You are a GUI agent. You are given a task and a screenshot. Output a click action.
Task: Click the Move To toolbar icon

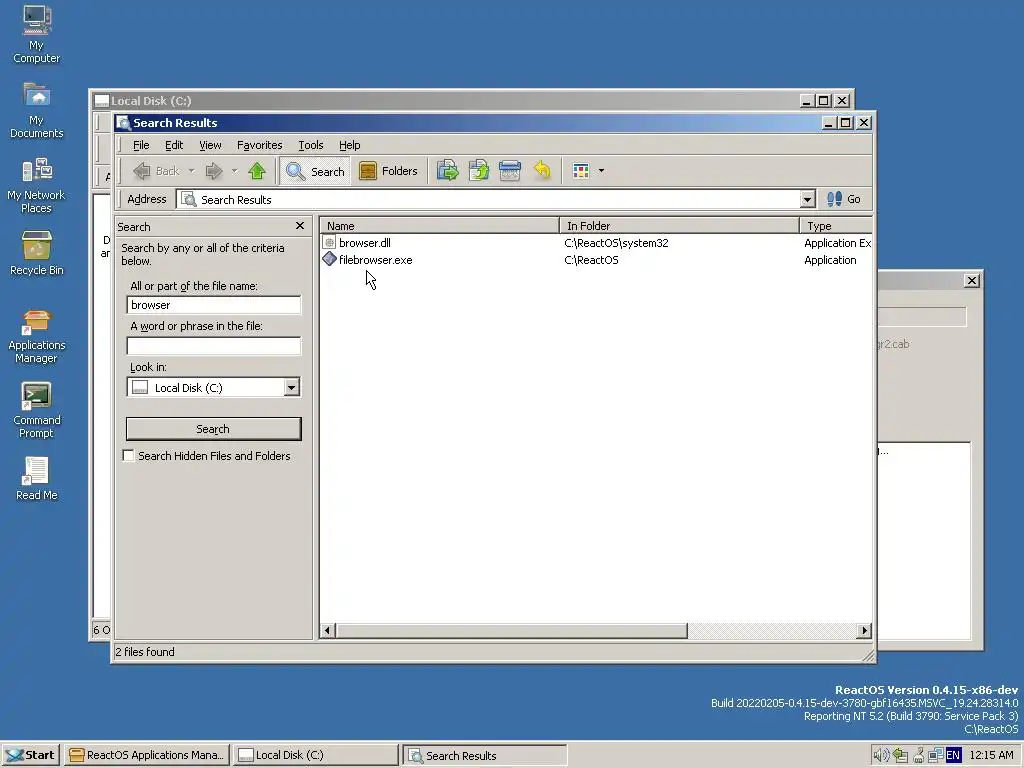[x=447, y=171]
